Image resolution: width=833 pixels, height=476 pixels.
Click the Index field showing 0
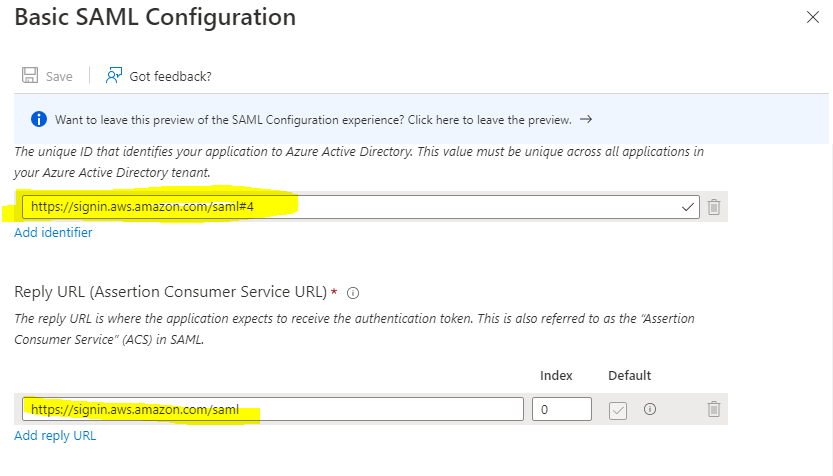click(x=562, y=409)
